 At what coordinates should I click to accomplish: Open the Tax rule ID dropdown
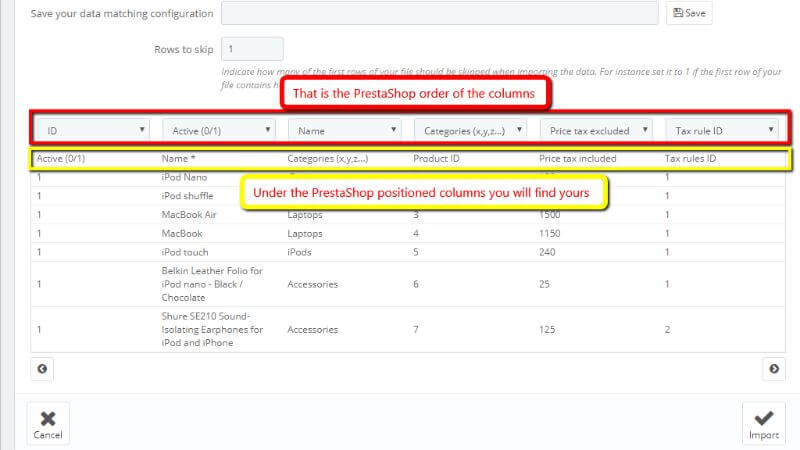pos(722,131)
